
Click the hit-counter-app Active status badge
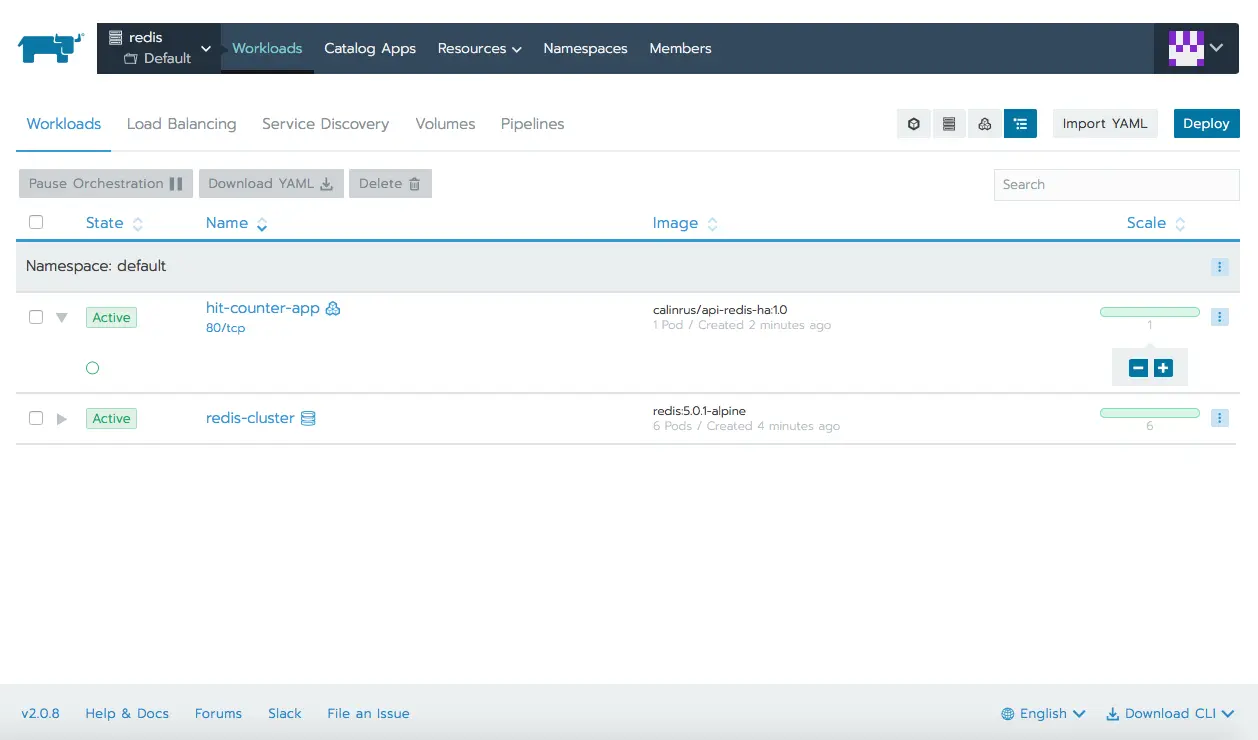[x=111, y=317]
